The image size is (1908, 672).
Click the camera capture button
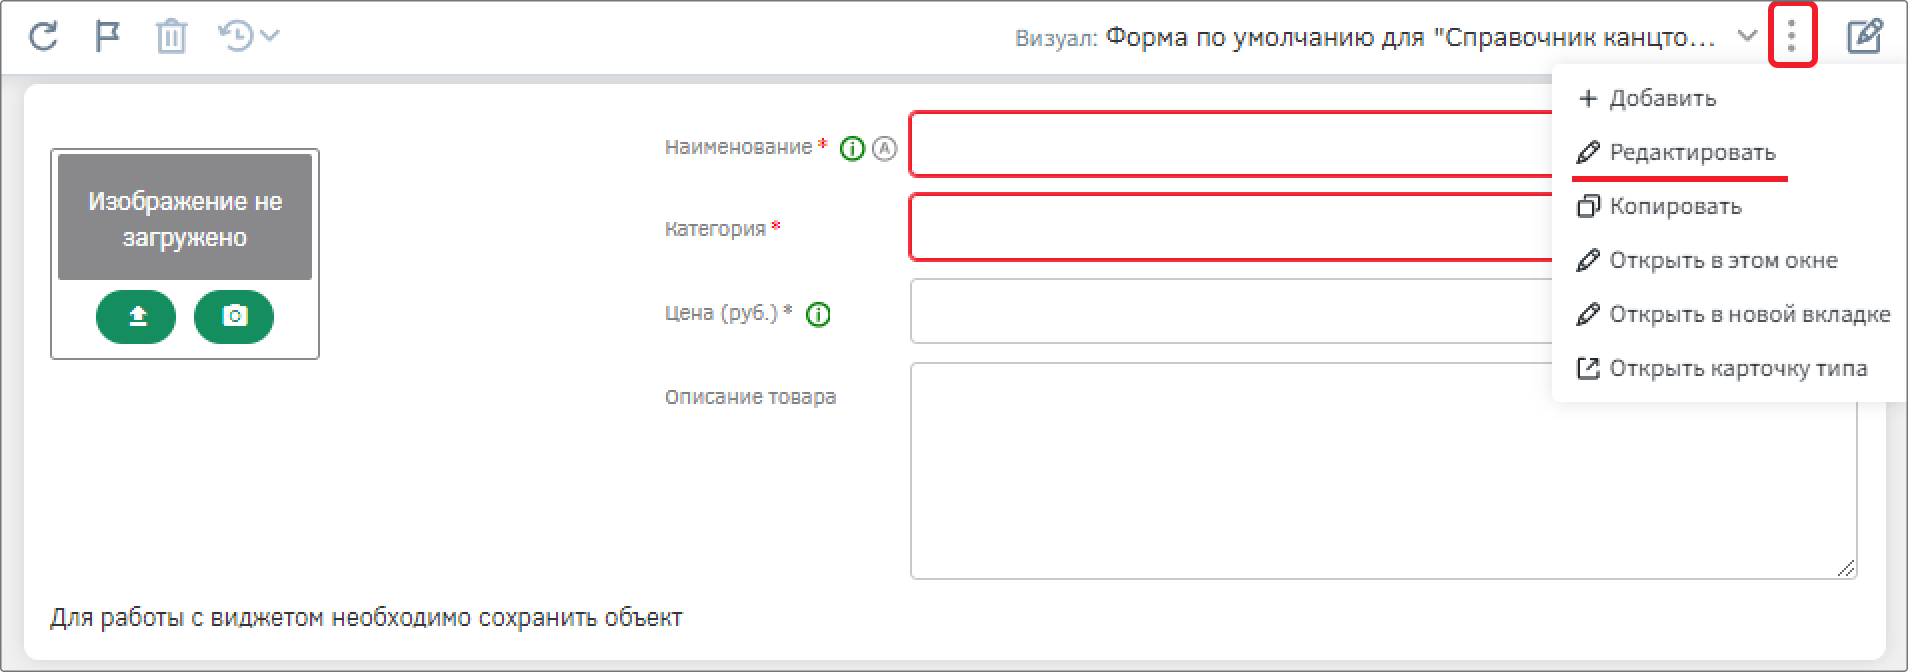click(x=234, y=316)
